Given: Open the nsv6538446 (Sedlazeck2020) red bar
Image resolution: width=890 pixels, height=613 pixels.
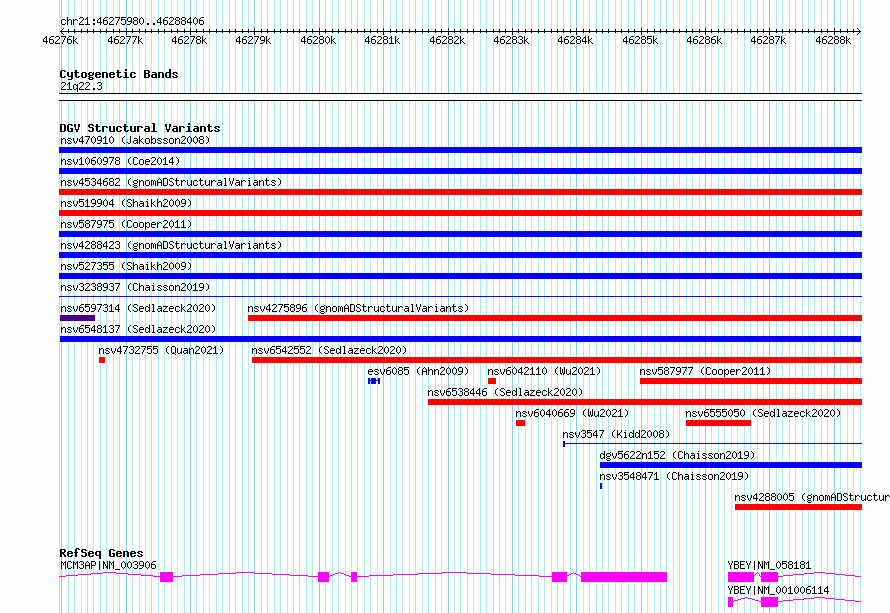Looking at the screenshot, I should (645, 402).
